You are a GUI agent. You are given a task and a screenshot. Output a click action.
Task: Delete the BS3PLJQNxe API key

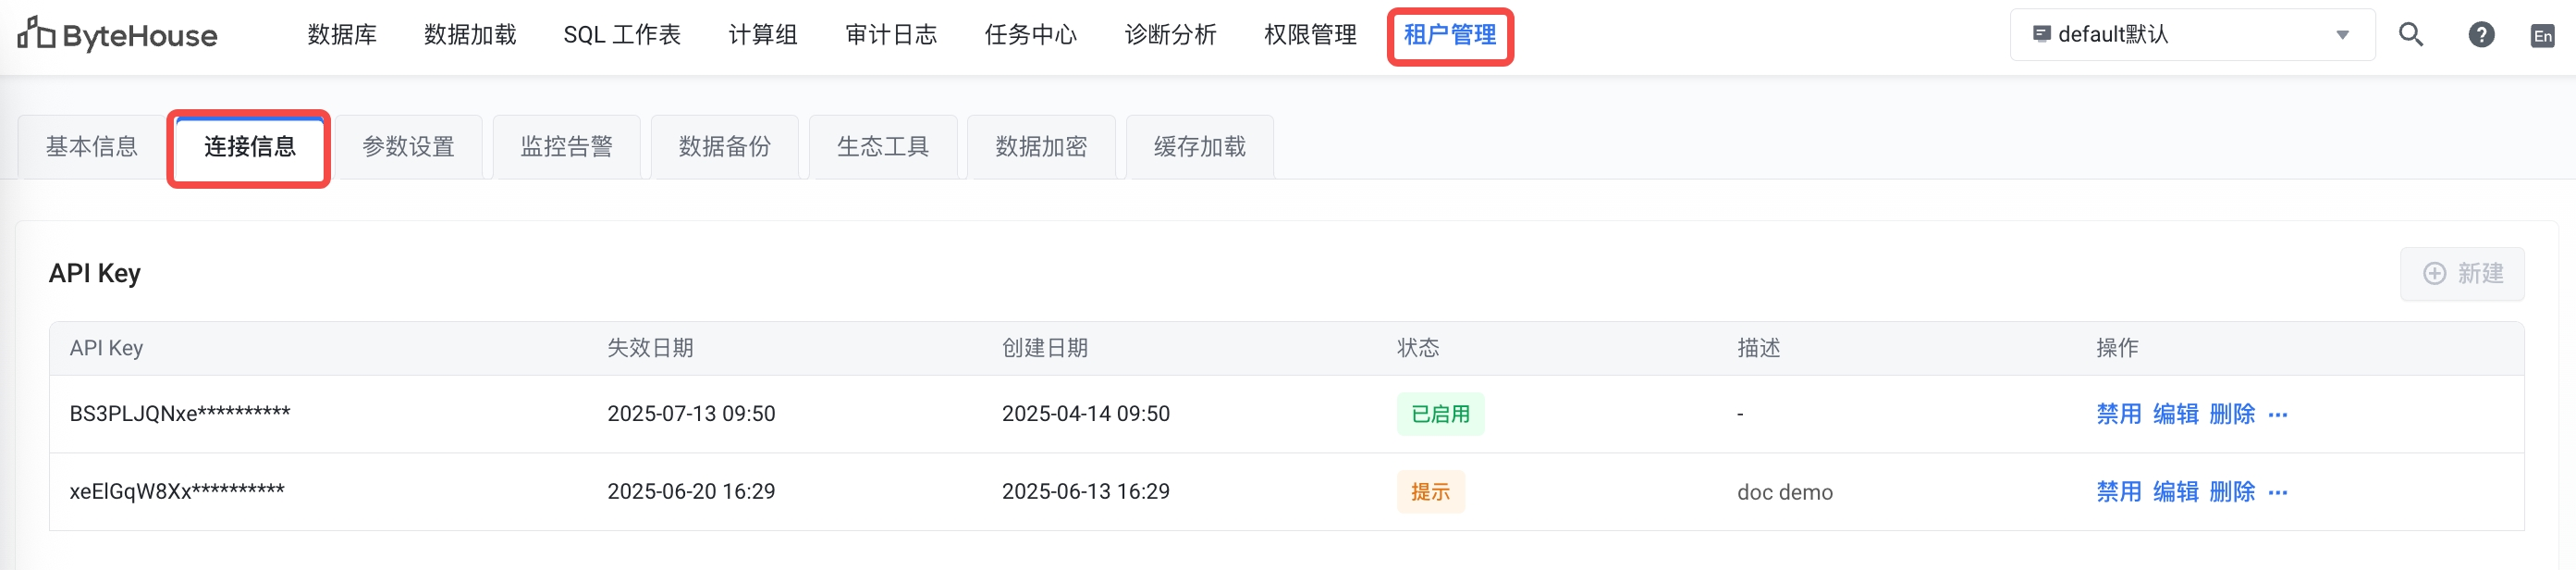(2231, 414)
